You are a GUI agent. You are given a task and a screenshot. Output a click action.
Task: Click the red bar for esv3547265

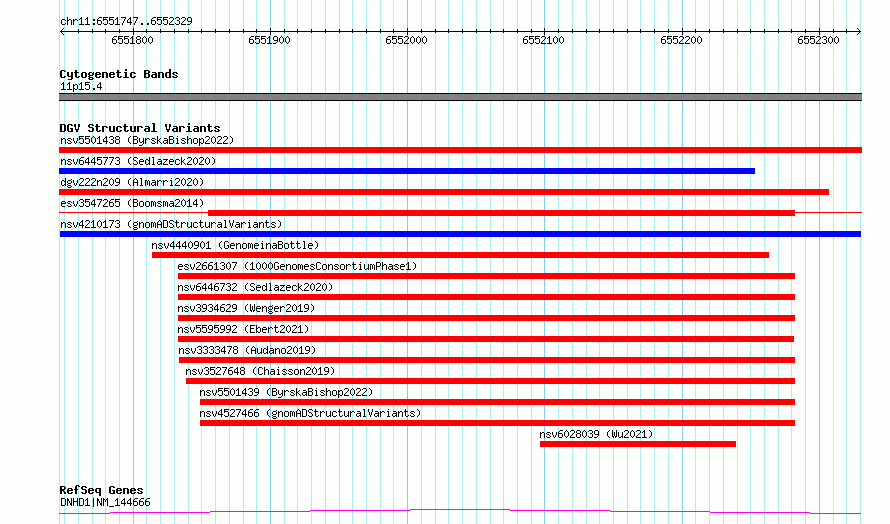coord(501,213)
